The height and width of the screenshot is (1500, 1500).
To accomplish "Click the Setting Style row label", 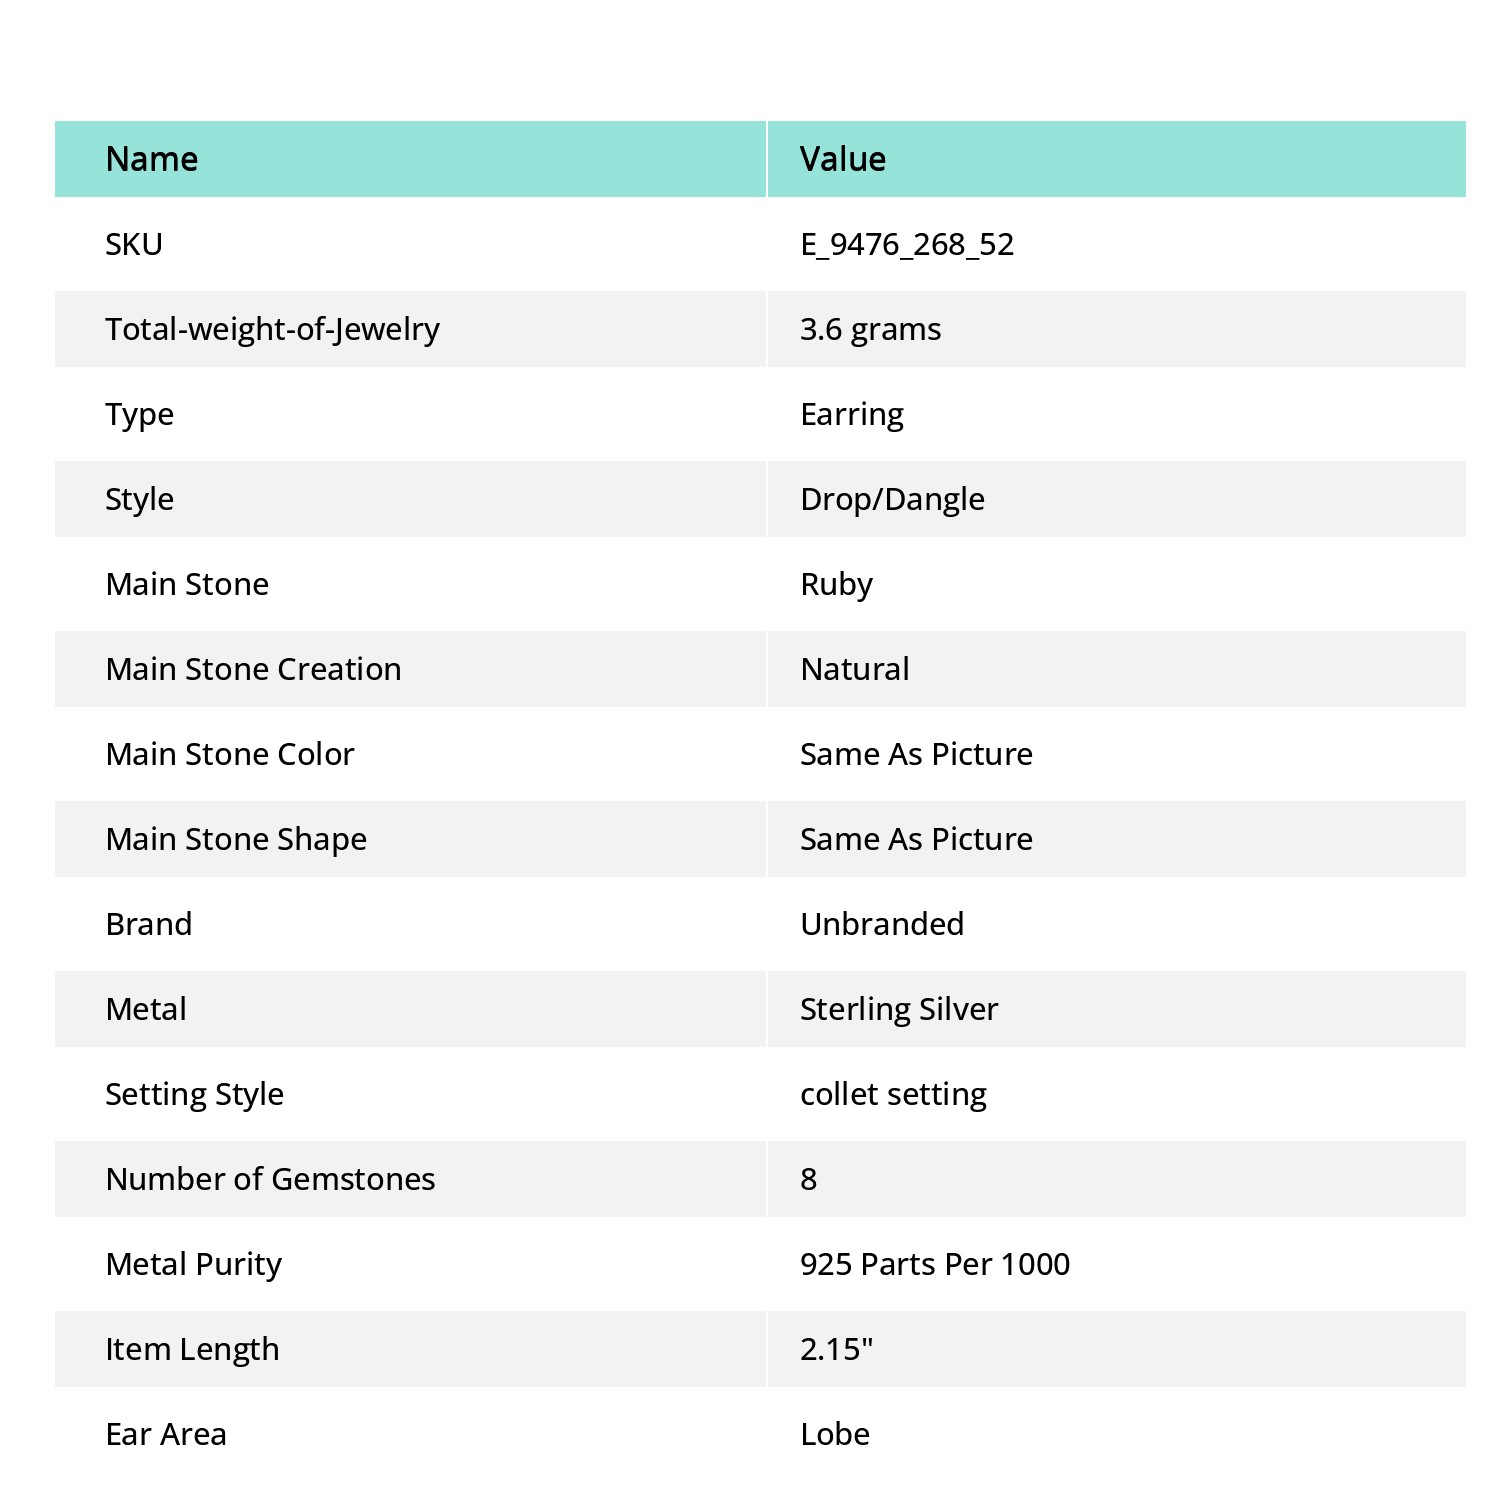I will 195,1094.
